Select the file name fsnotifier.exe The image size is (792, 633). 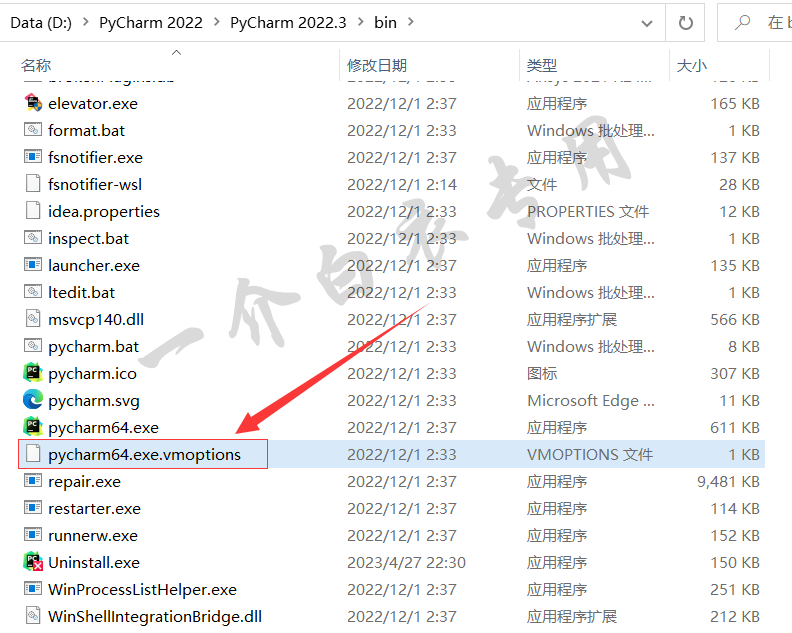click(95, 158)
